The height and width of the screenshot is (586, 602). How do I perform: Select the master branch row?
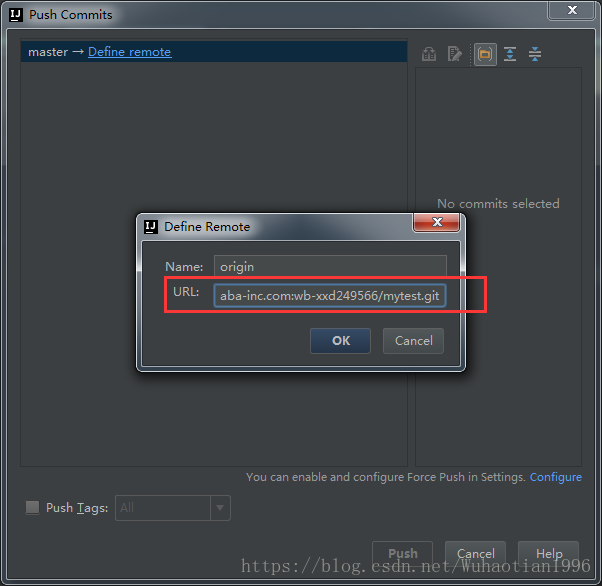pos(214,52)
